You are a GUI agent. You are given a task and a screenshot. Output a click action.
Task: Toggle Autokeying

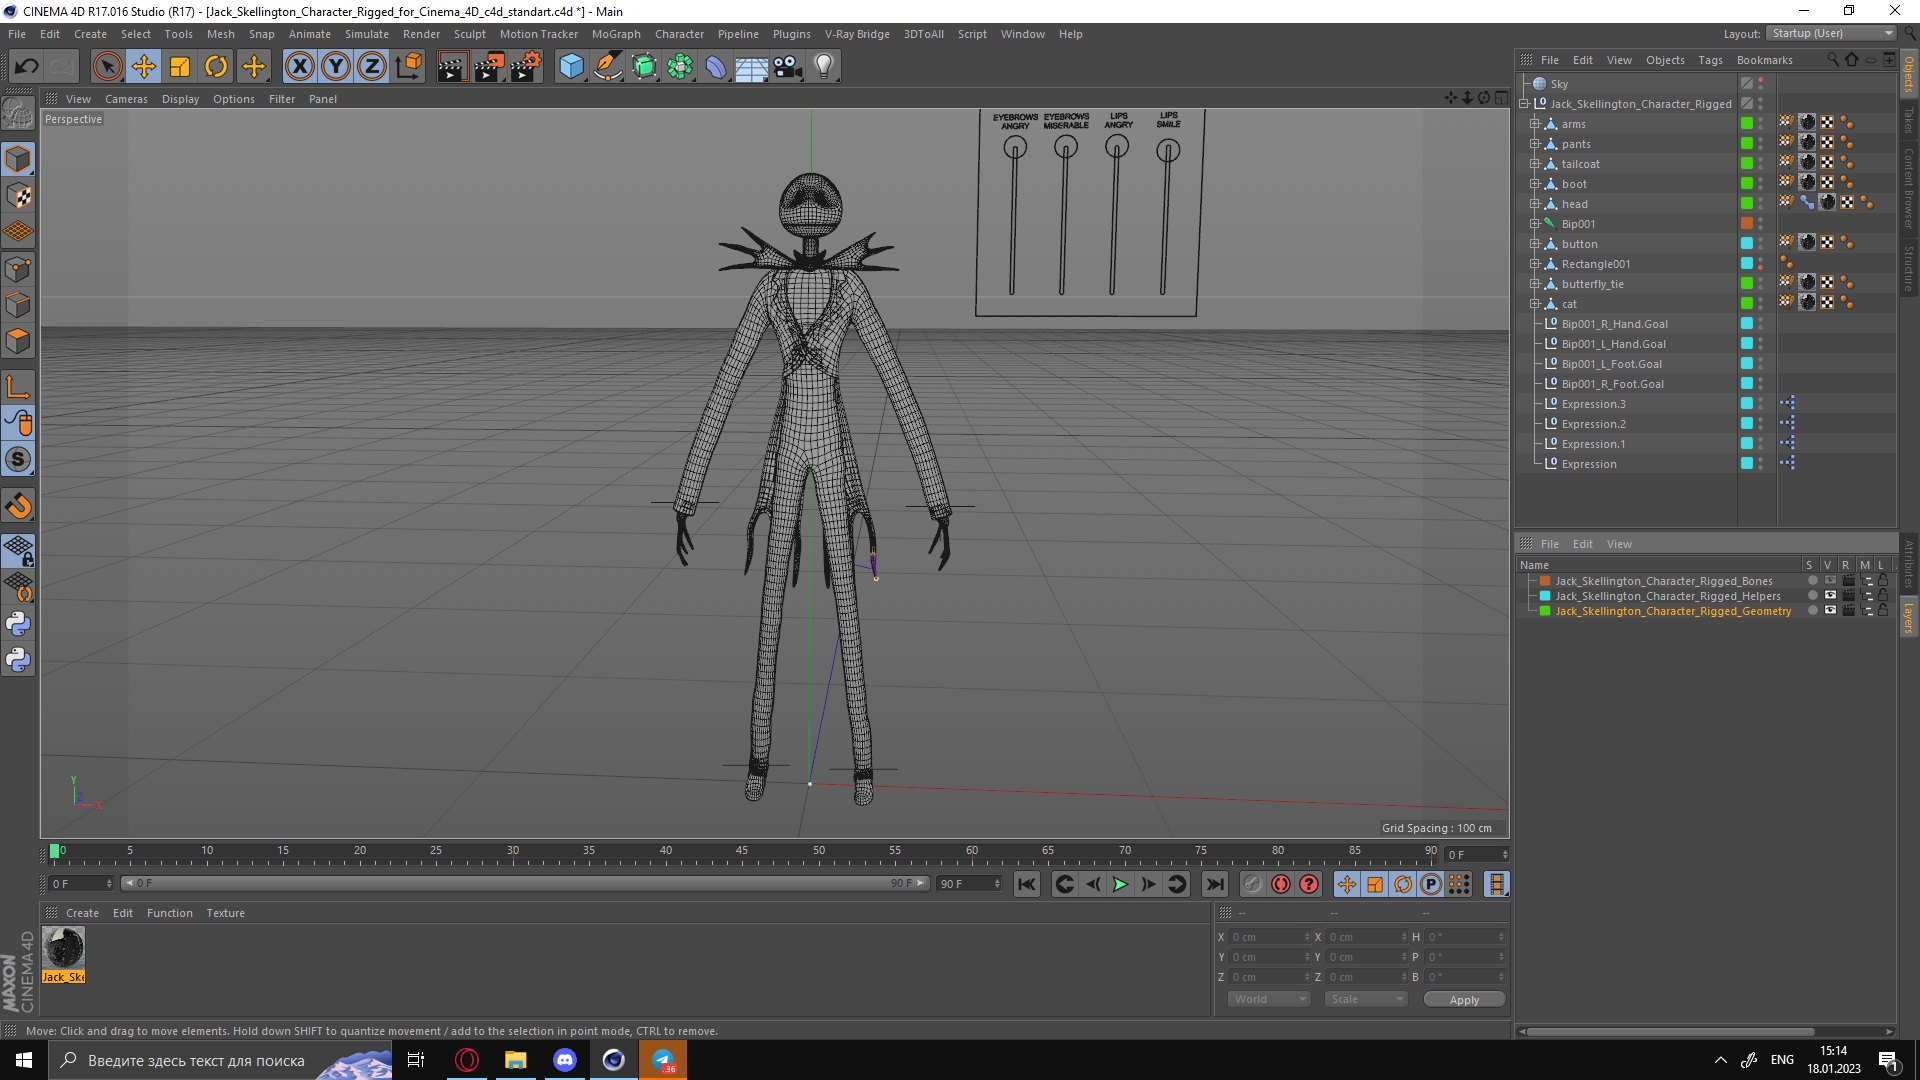pos(1281,884)
